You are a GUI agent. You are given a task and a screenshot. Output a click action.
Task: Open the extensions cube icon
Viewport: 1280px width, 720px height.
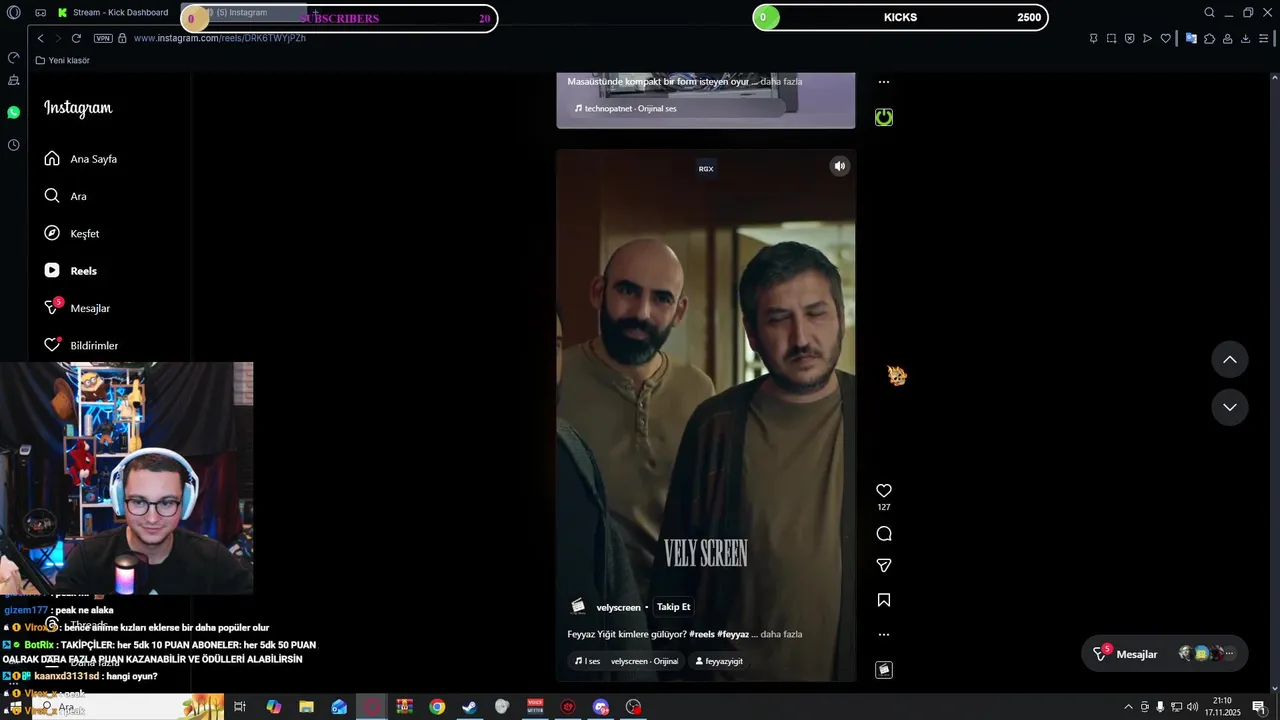(x=1209, y=38)
